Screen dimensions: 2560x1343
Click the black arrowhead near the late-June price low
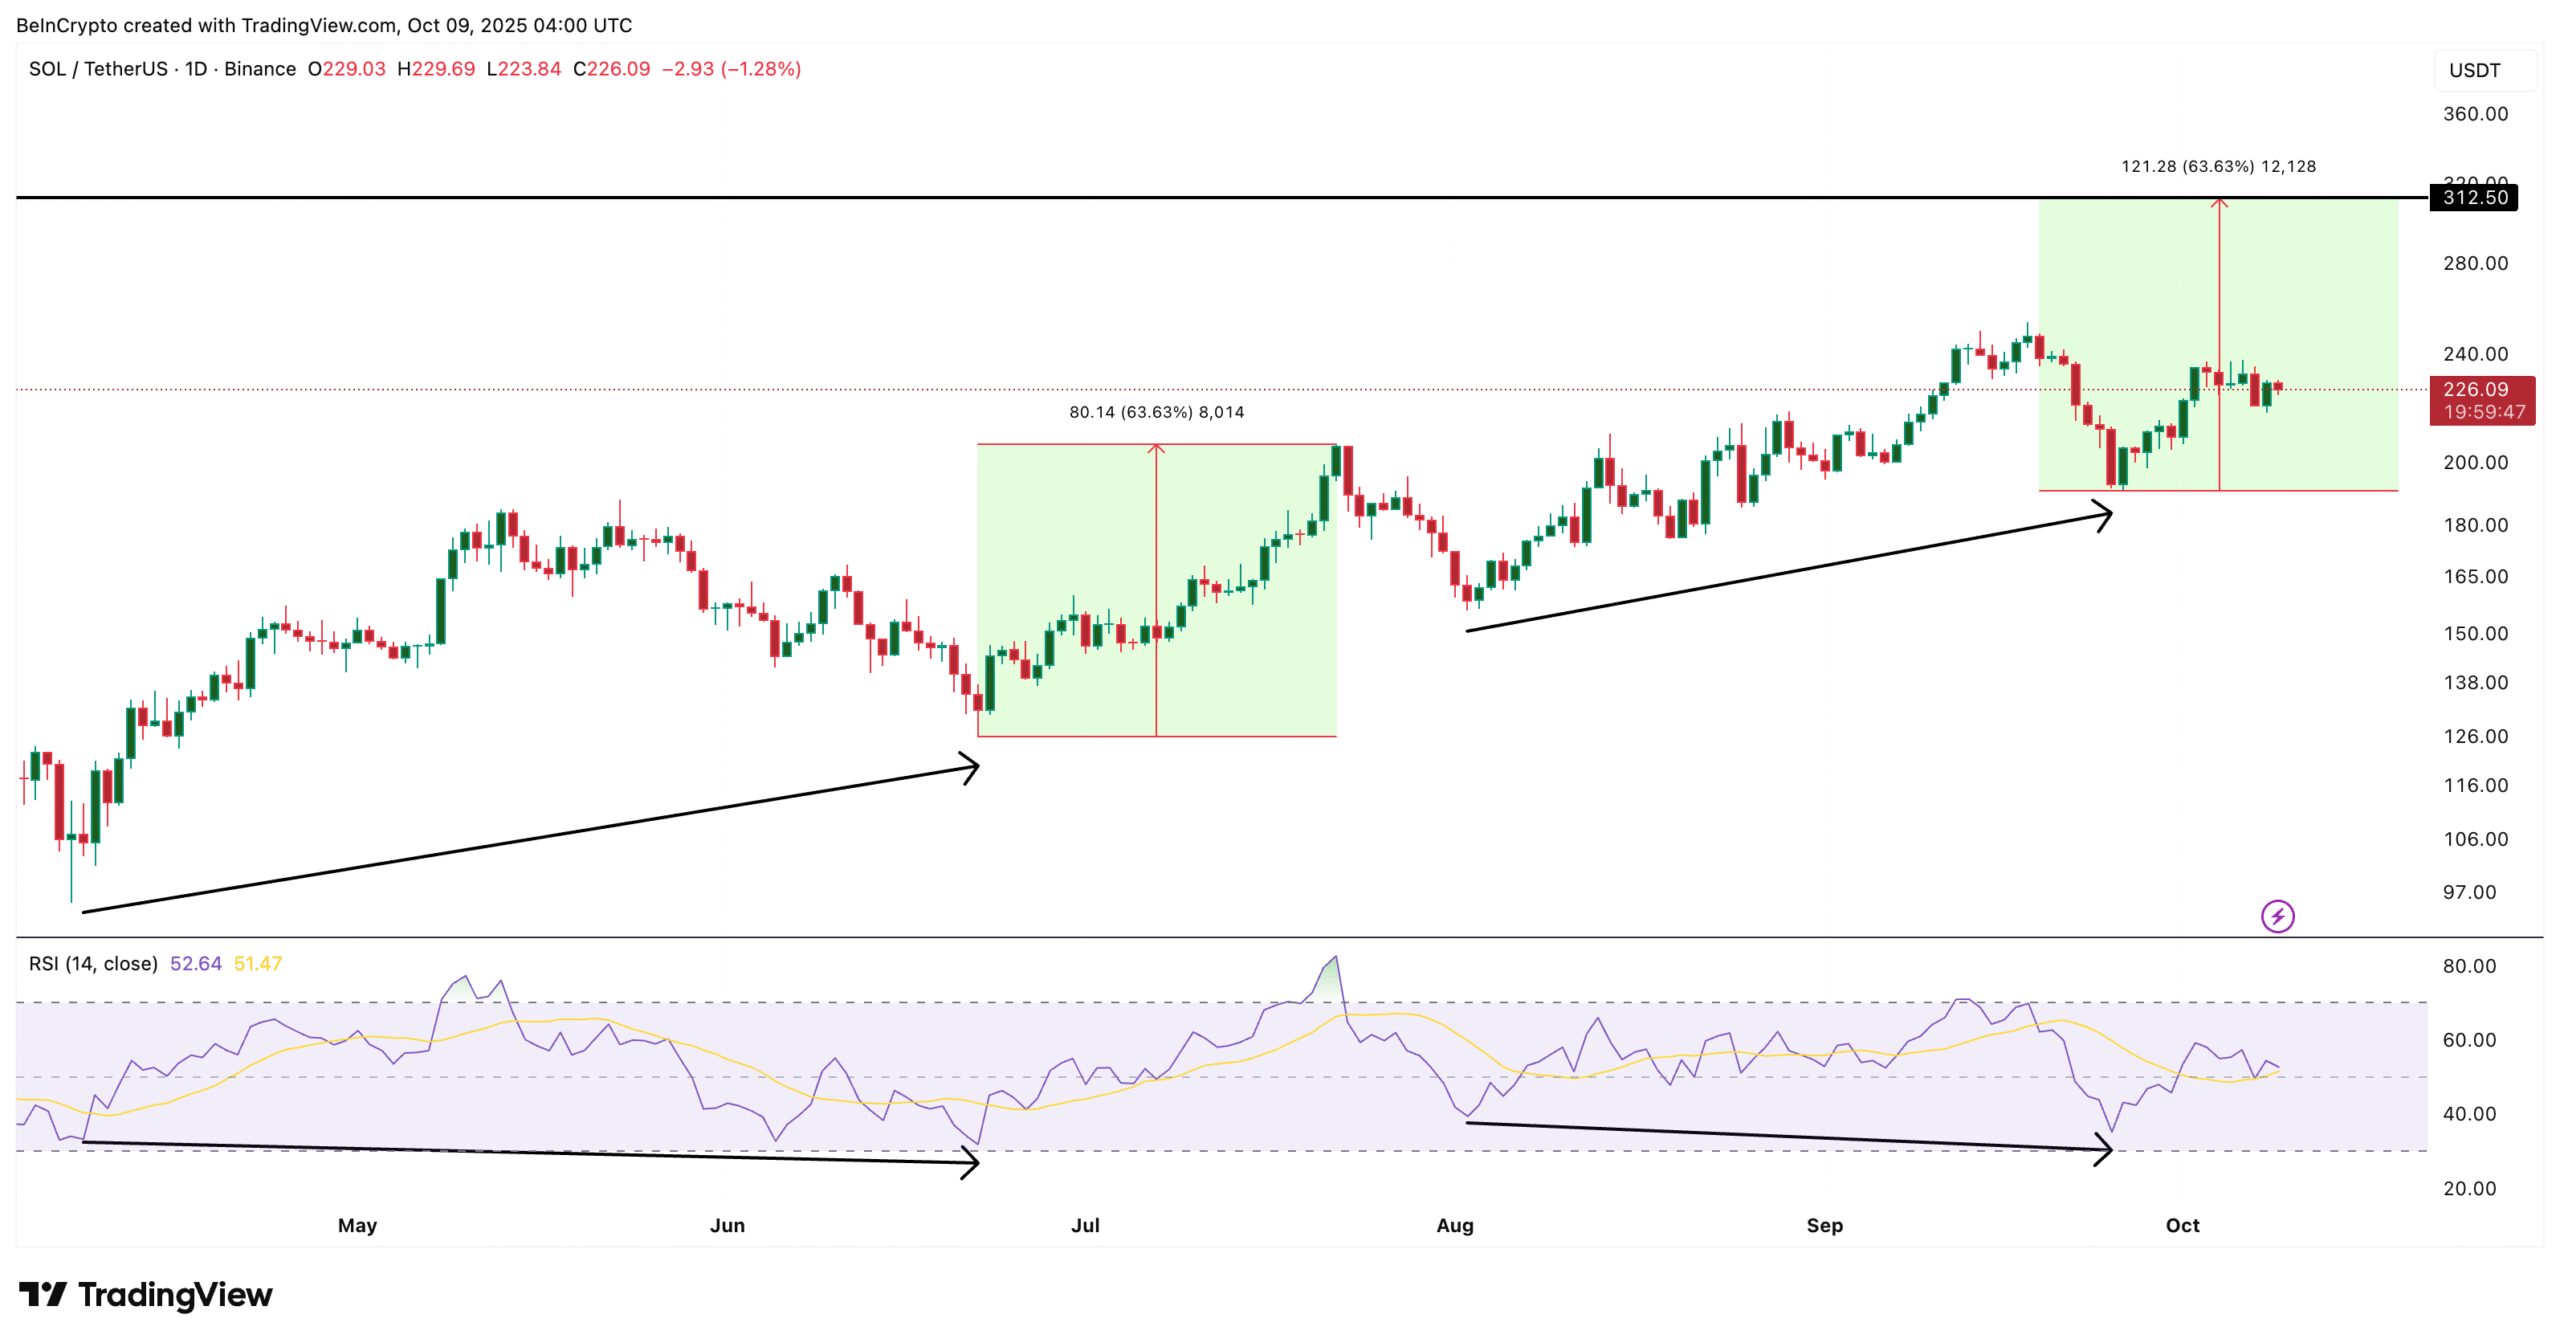coord(972,768)
